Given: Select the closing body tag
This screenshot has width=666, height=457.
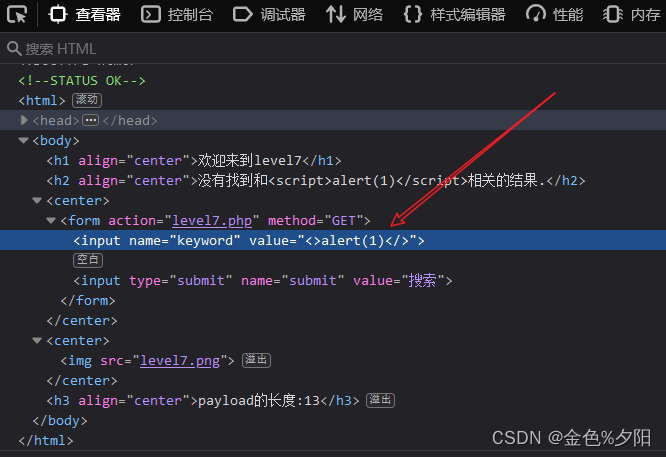Looking at the screenshot, I should [x=60, y=420].
